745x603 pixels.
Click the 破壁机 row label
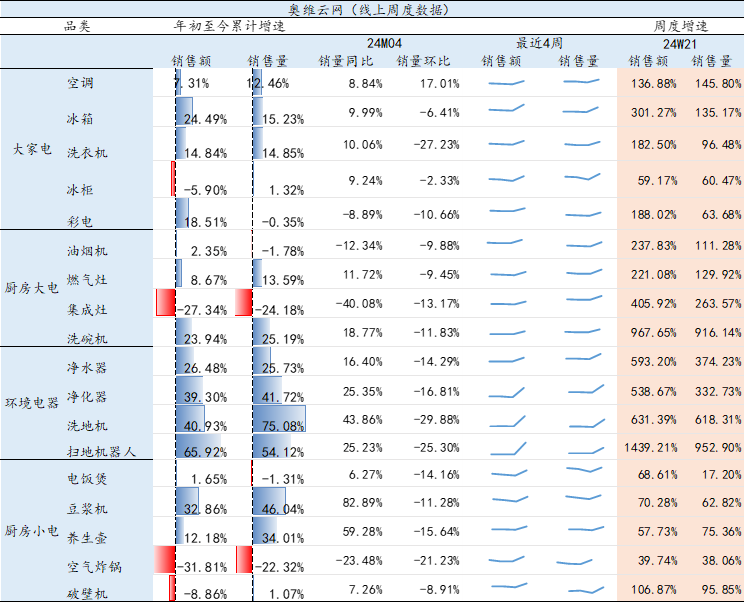click(87, 593)
